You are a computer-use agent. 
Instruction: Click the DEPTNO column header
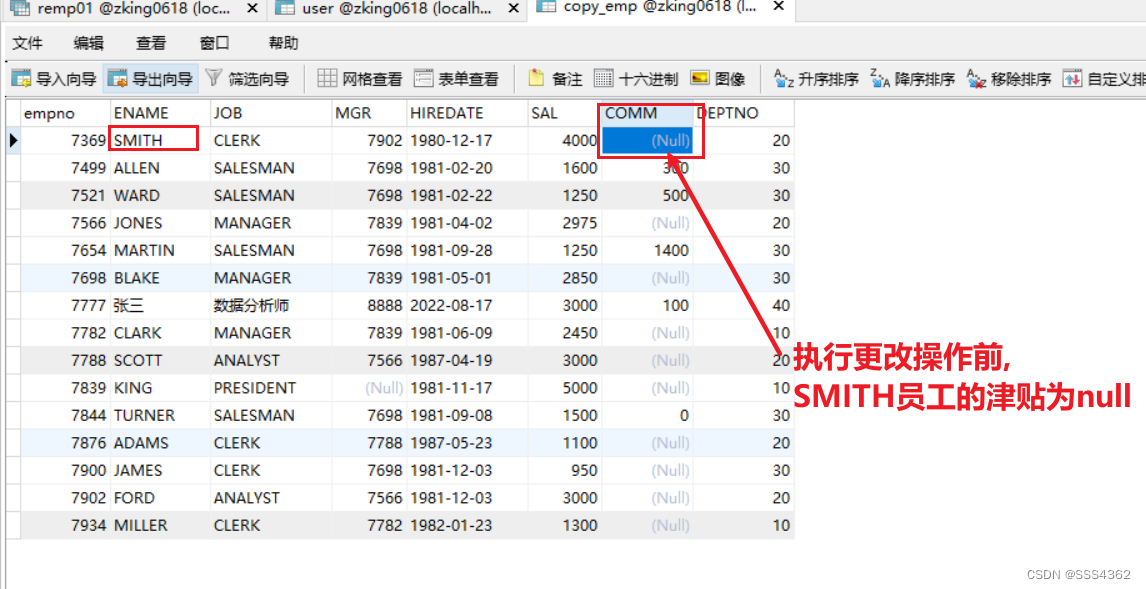(743, 113)
